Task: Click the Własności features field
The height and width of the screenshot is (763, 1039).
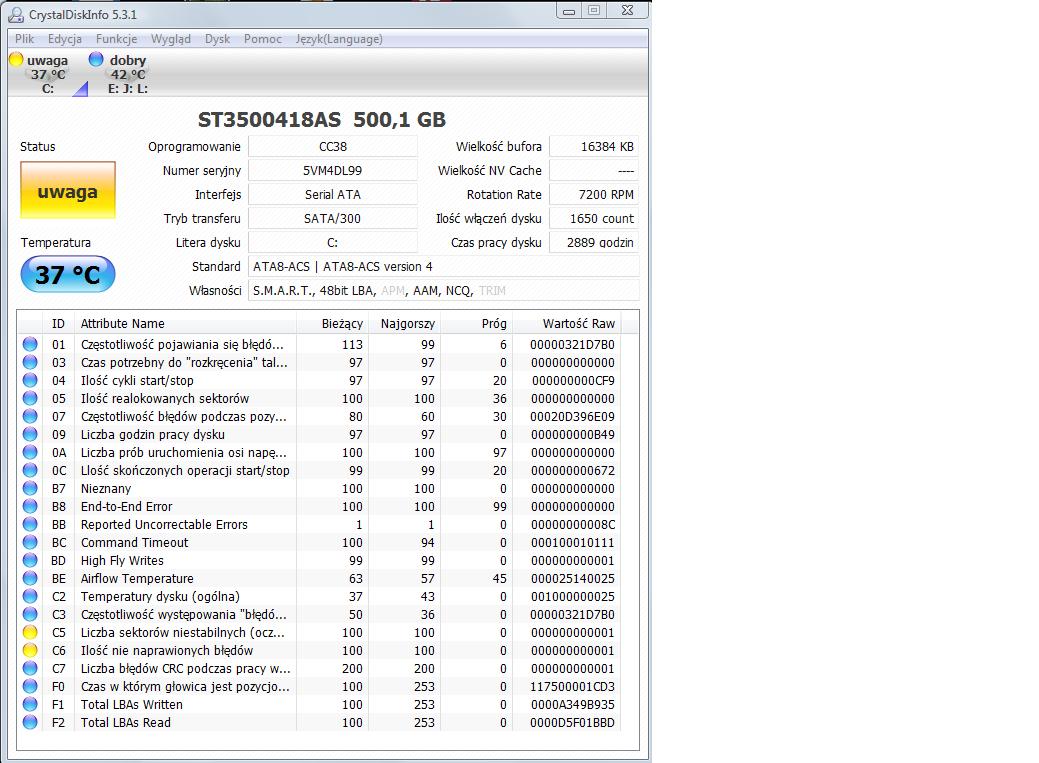Action: click(x=443, y=290)
